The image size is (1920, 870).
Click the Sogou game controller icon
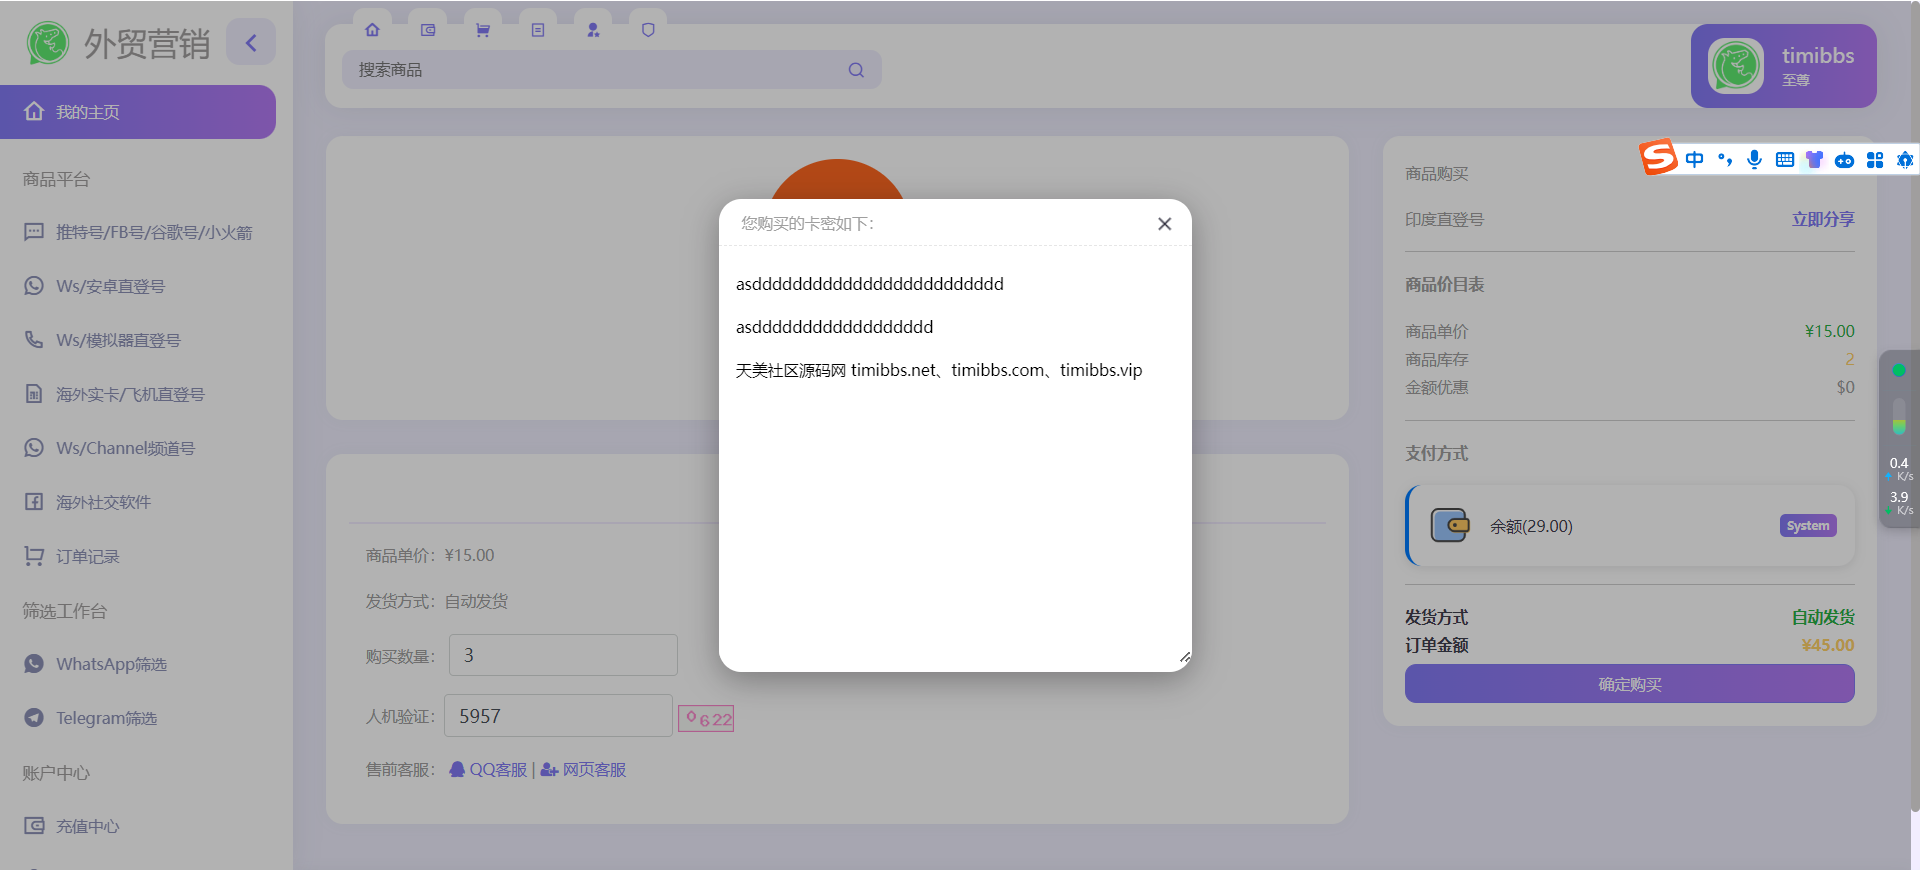pyautogui.click(x=1844, y=160)
